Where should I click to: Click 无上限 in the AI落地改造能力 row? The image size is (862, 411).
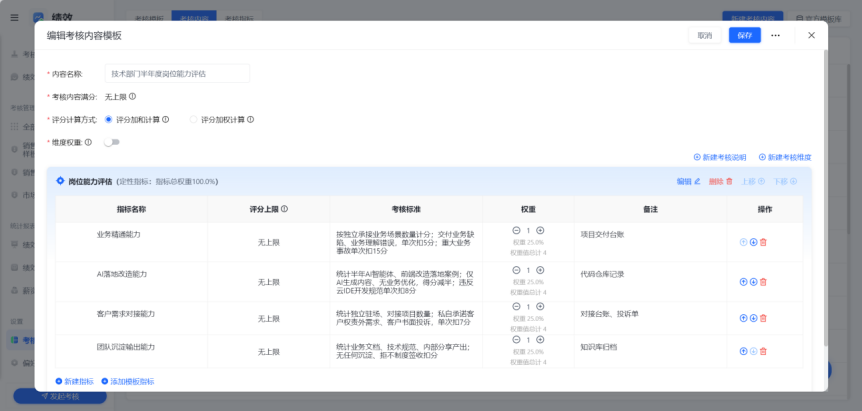[269, 282]
